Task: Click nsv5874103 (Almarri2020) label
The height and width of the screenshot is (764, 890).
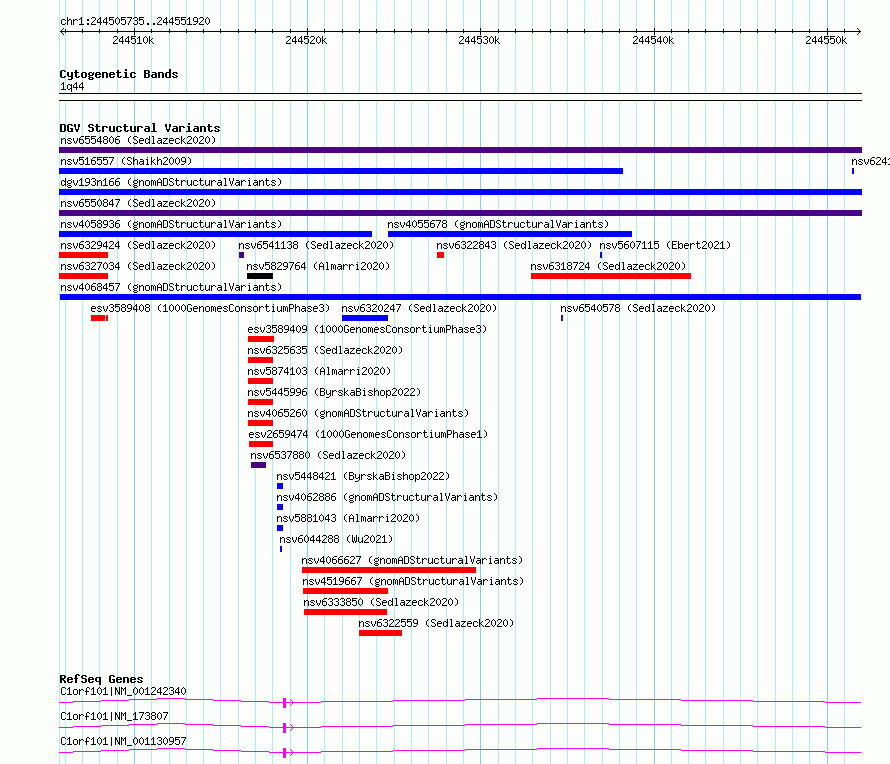Action: [x=319, y=371]
